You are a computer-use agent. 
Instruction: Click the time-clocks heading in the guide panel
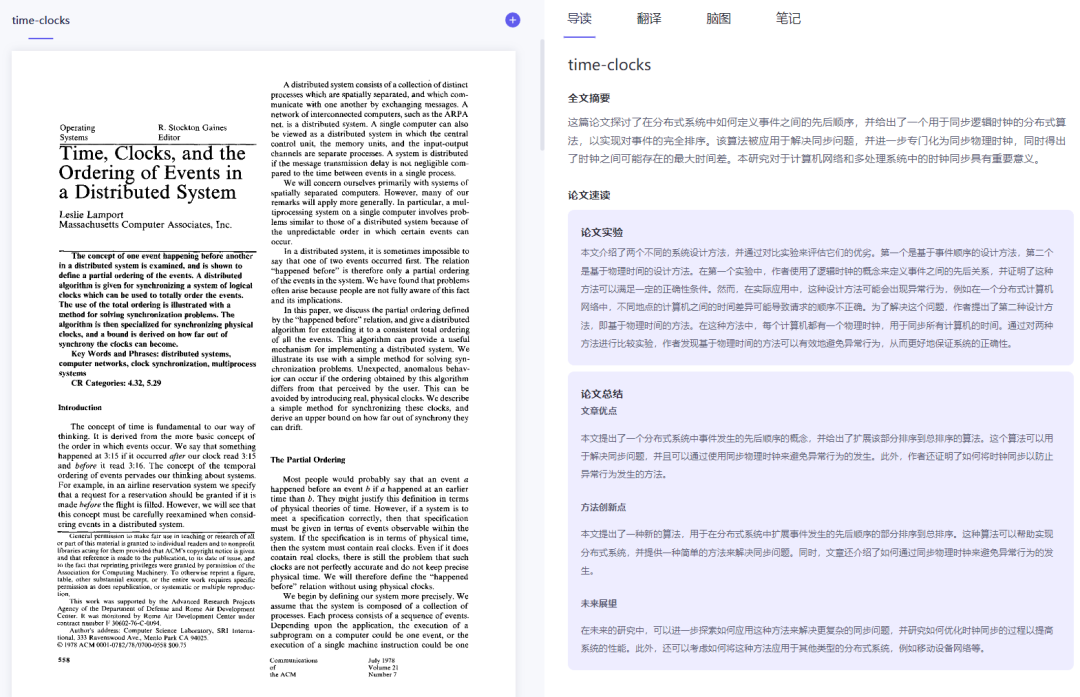point(610,65)
